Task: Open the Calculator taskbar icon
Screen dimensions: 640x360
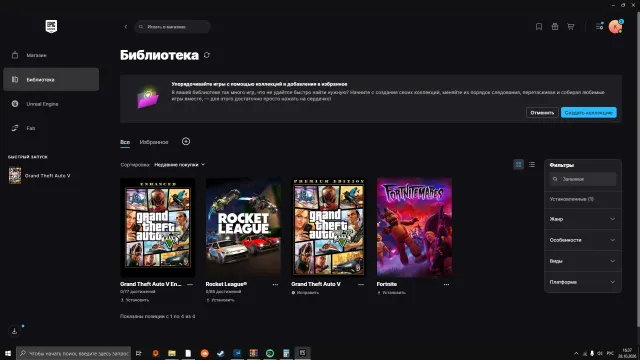Action: [x=286, y=353]
